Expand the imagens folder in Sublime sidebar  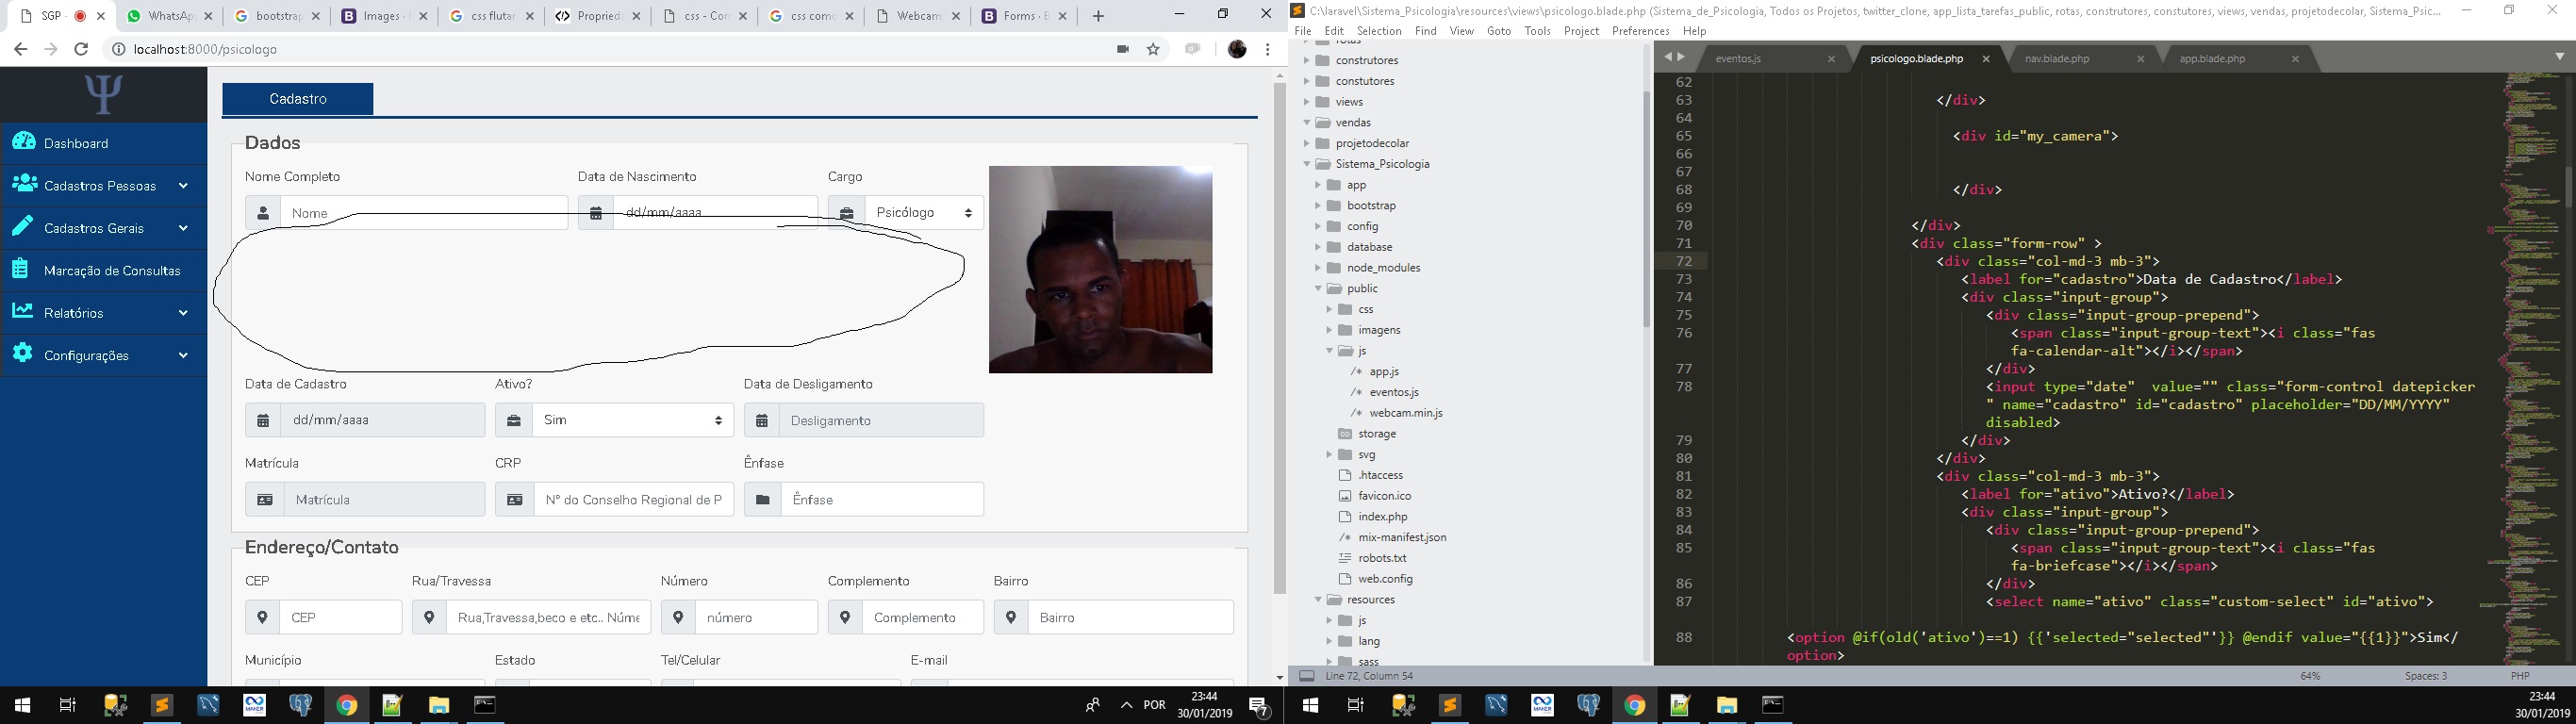click(x=1329, y=330)
